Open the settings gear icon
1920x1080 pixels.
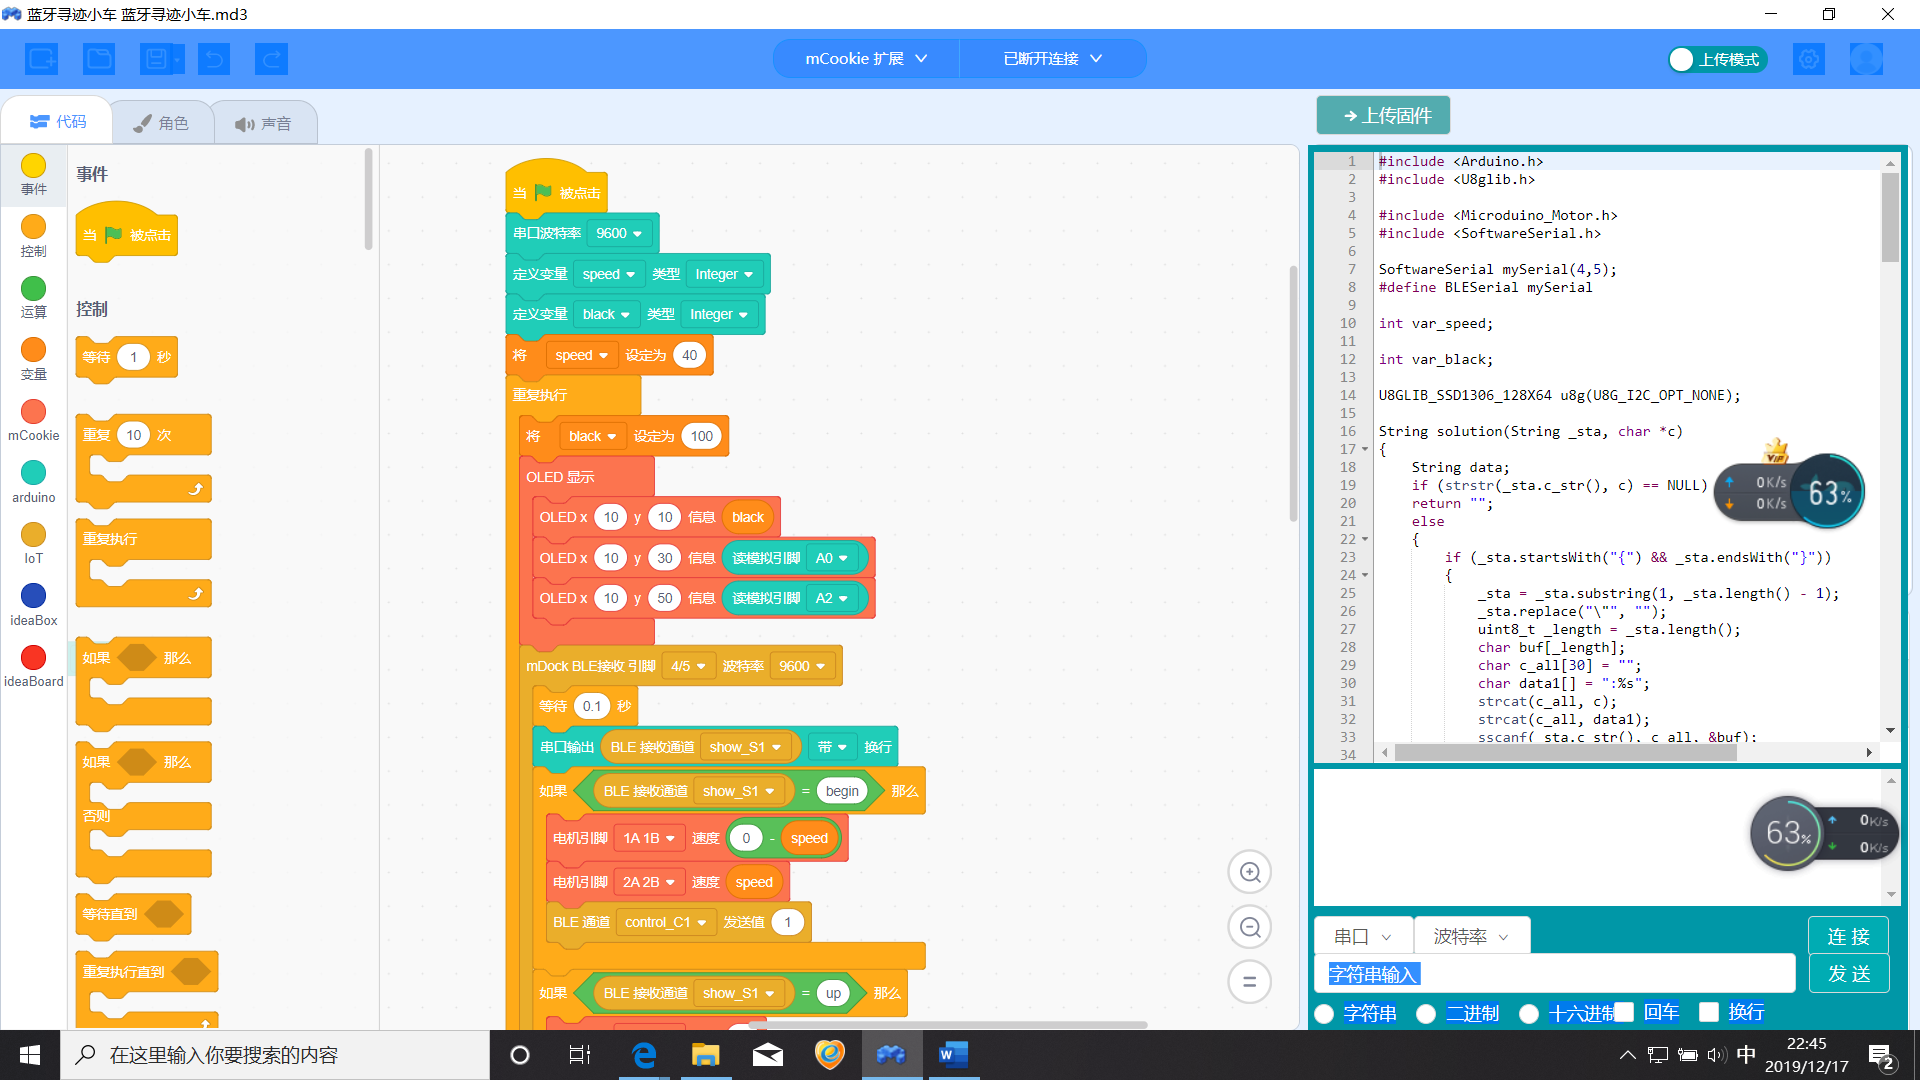1808,60
